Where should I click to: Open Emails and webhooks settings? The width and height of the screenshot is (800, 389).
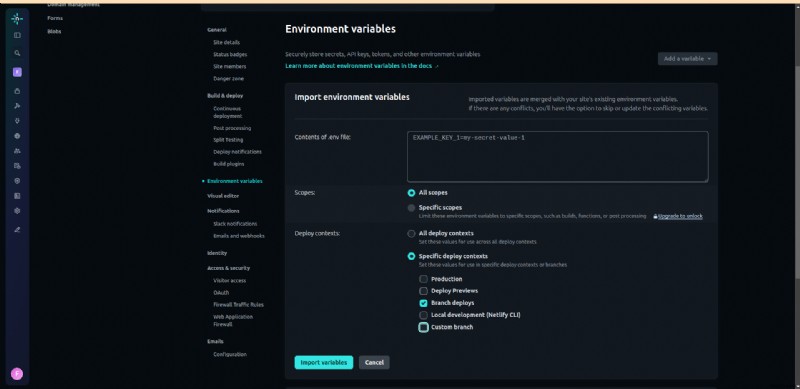[x=239, y=236]
